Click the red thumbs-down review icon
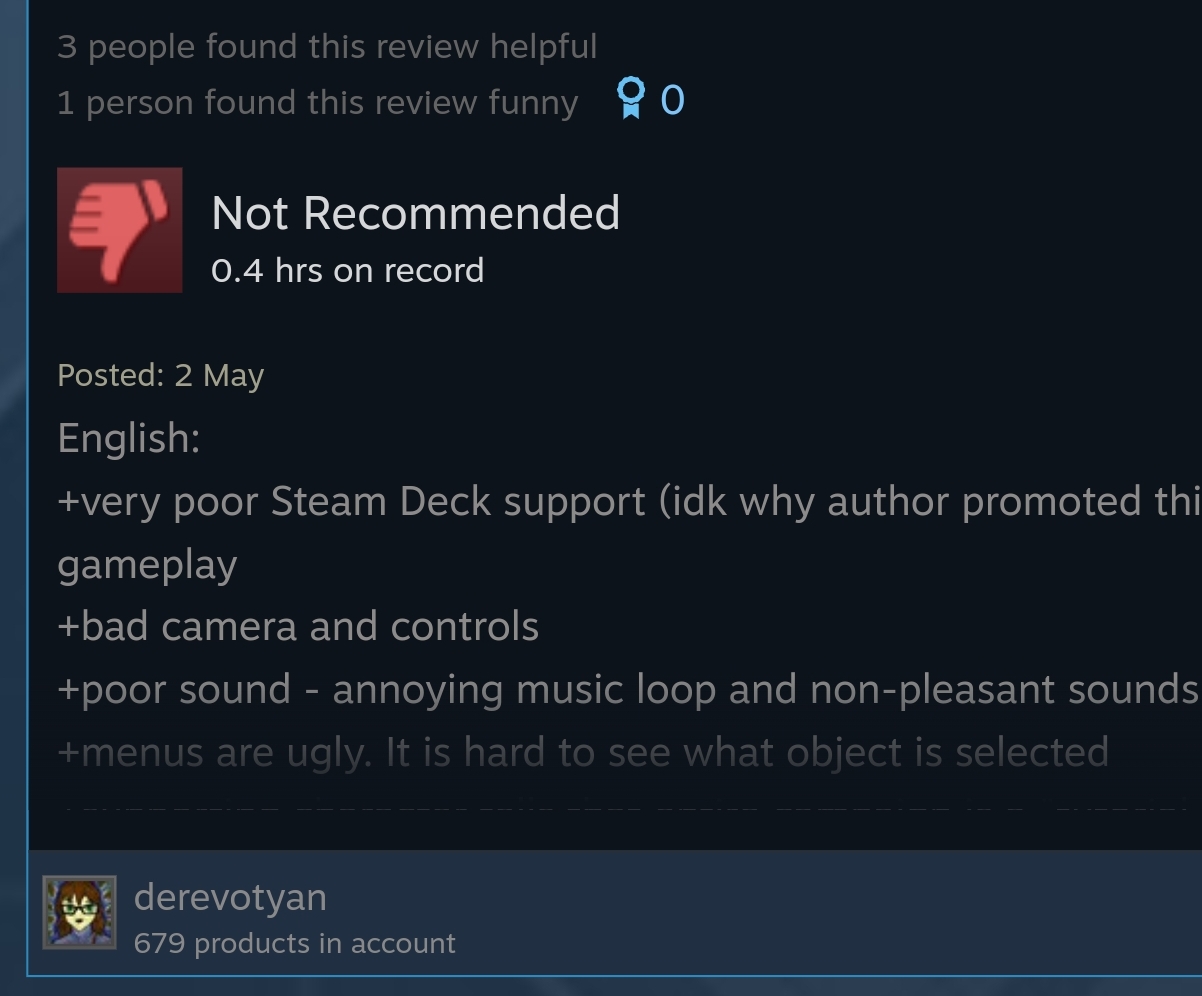1202x996 pixels. (x=120, y=230)
